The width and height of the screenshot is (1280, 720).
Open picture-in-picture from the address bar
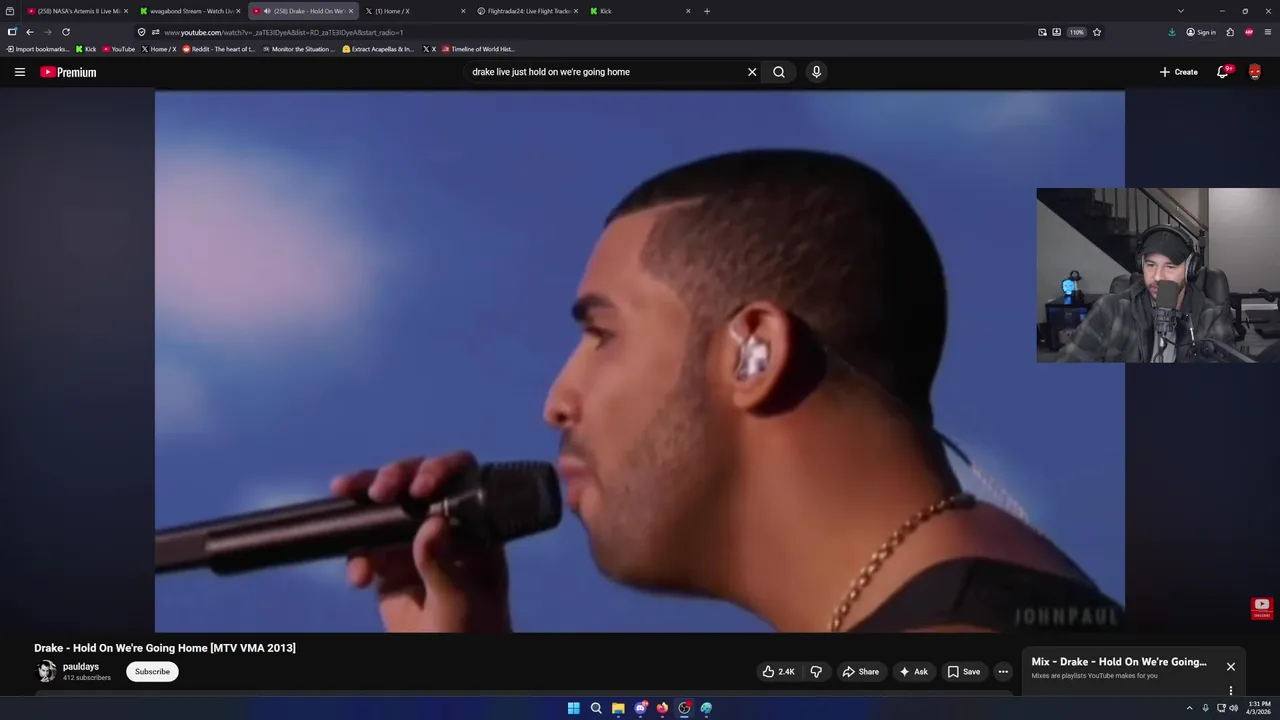(x=1042, y=32)
